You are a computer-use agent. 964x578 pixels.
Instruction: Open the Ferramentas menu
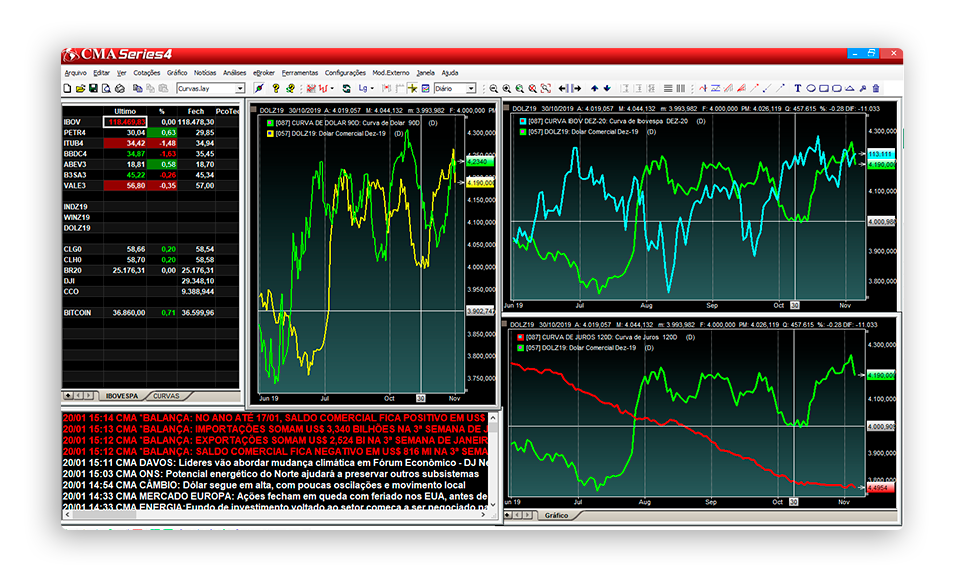pyautogui.click(x=300, y=73)
